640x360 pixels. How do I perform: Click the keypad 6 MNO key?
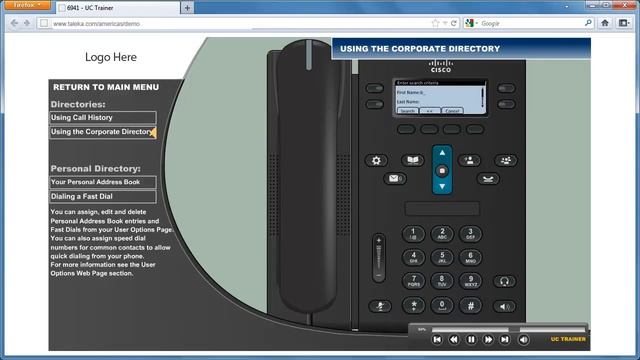coord(470,258)
